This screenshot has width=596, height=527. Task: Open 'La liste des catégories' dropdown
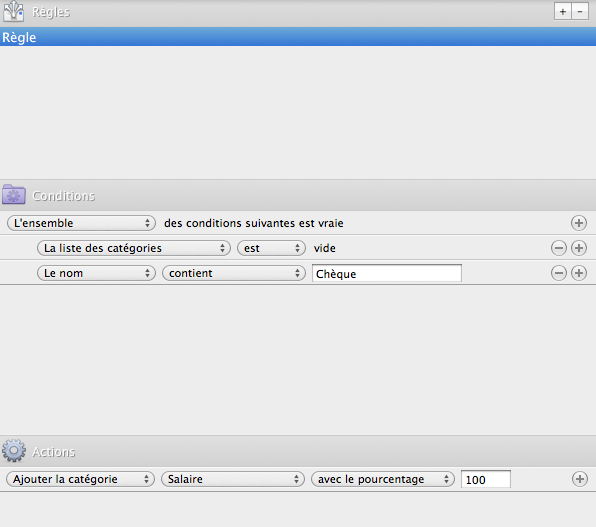(x=134, y=248)
